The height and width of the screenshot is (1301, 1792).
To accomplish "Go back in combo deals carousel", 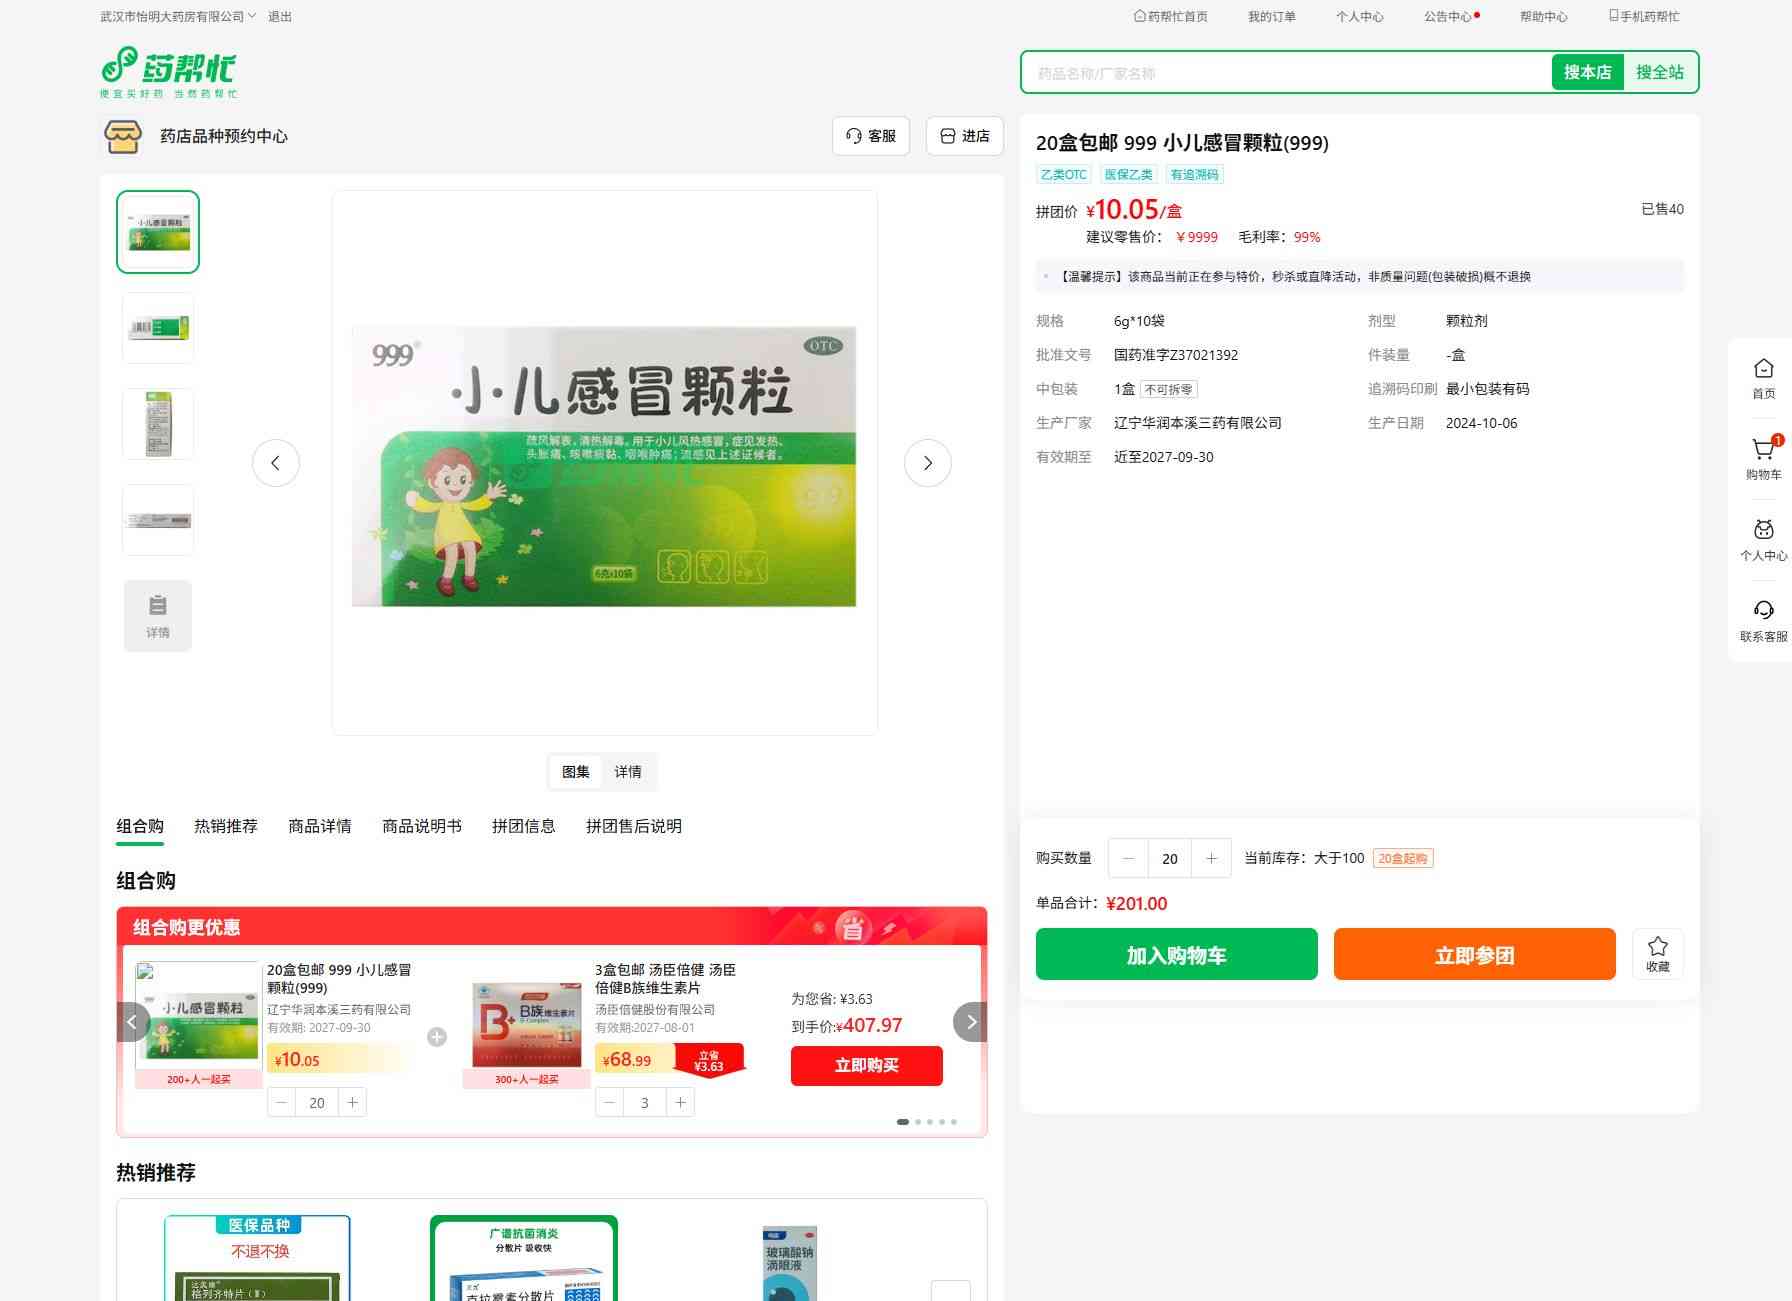I will pos(133,1022).
